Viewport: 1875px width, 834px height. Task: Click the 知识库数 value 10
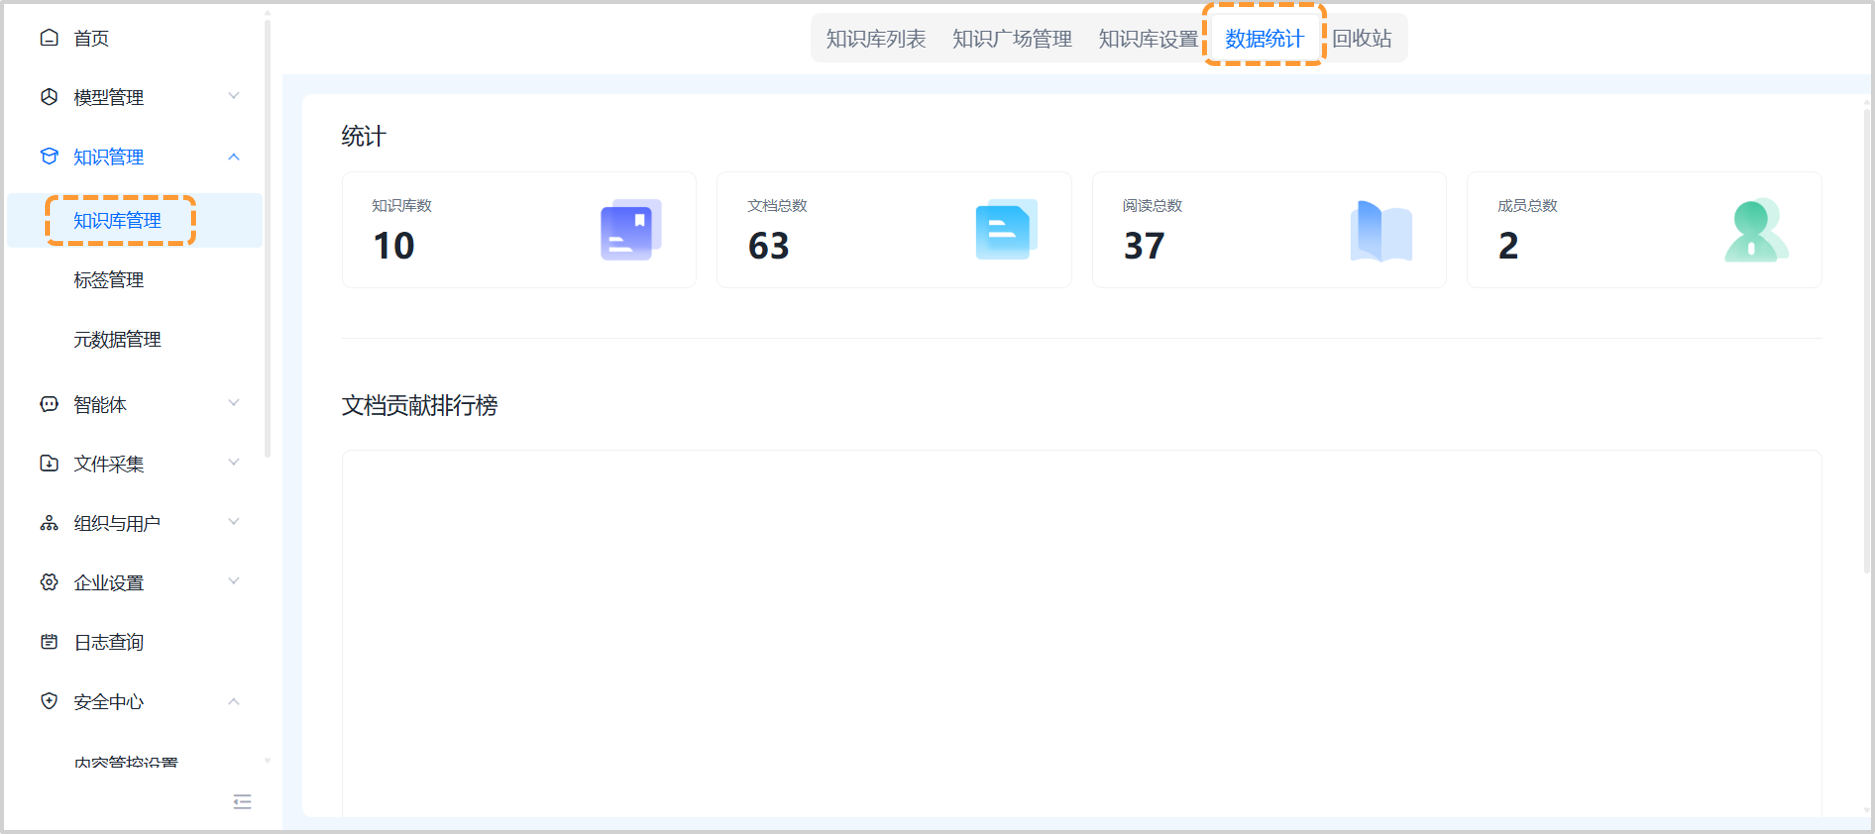[x=394, y=246]
